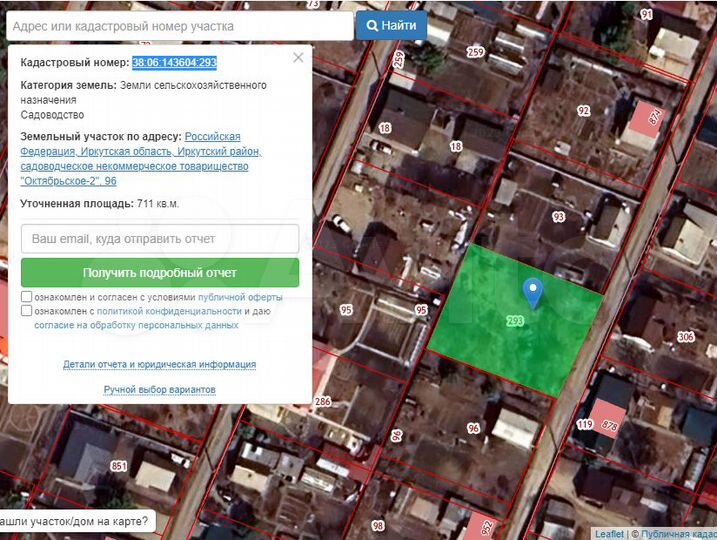Open the публичной оферты link
The width and height of the screenshot is (717, 540).
click(240, 297)
